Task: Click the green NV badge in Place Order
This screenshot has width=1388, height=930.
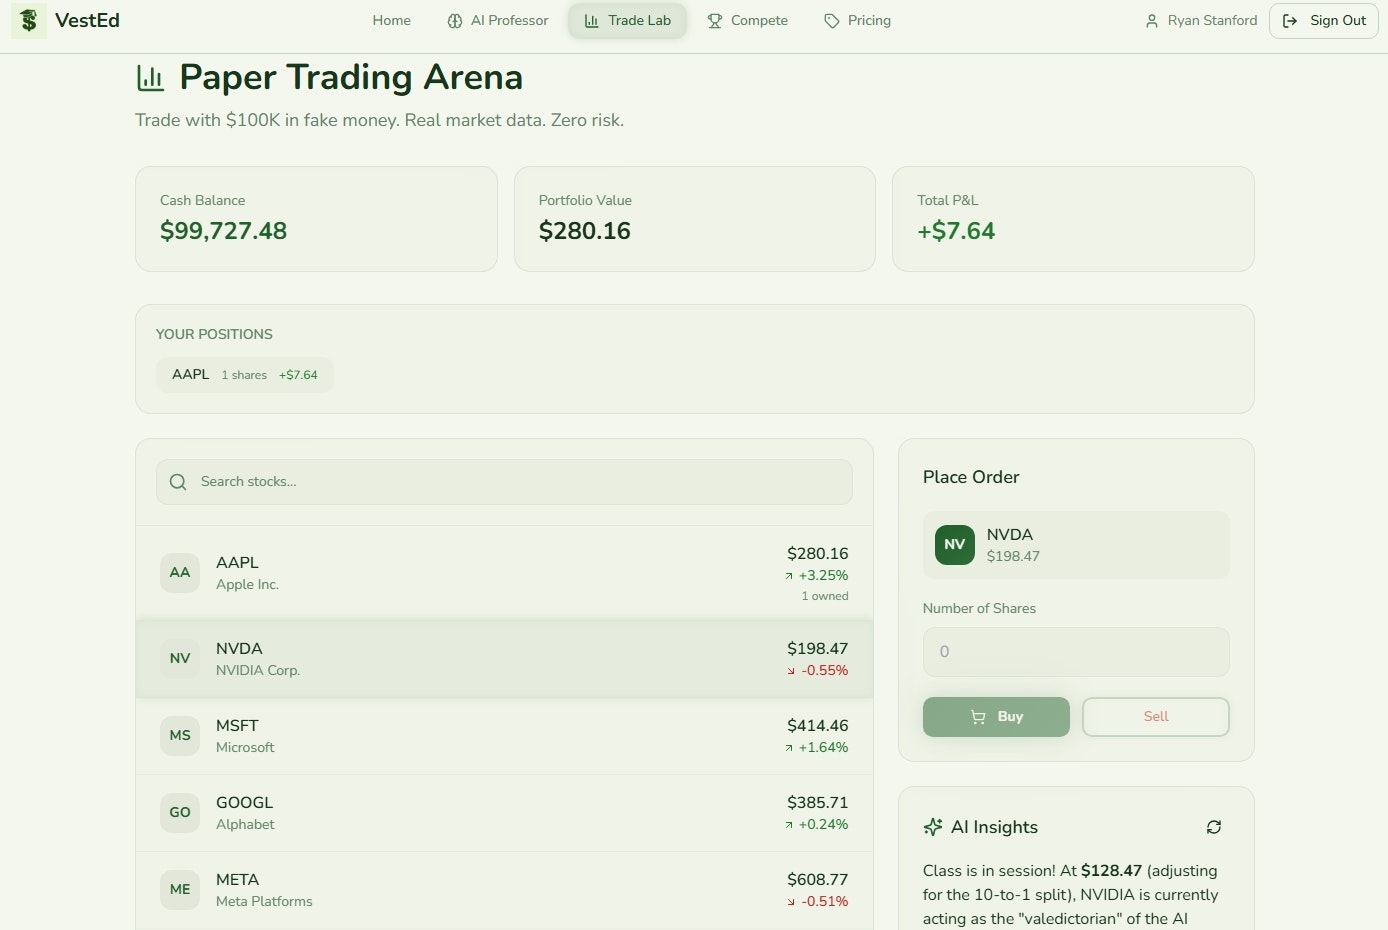Action: (x=955, y=545)
